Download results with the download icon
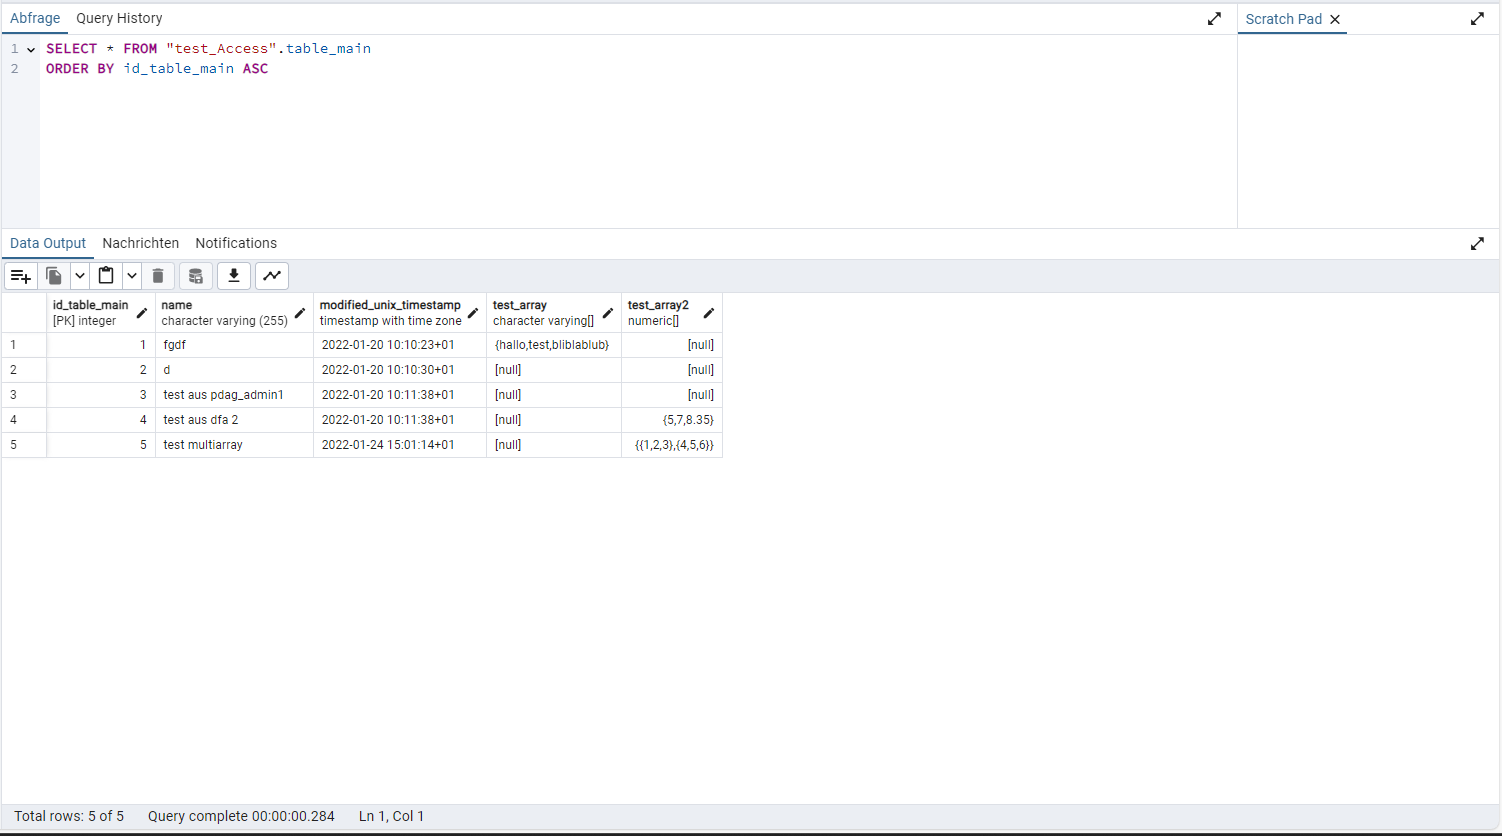 [x=234, y=276]
